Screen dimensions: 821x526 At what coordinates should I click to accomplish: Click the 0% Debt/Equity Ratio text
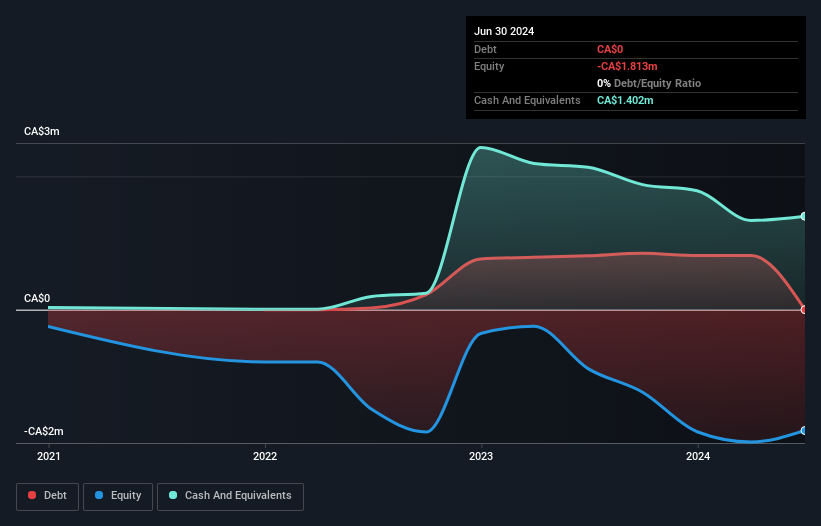[649, 83]
